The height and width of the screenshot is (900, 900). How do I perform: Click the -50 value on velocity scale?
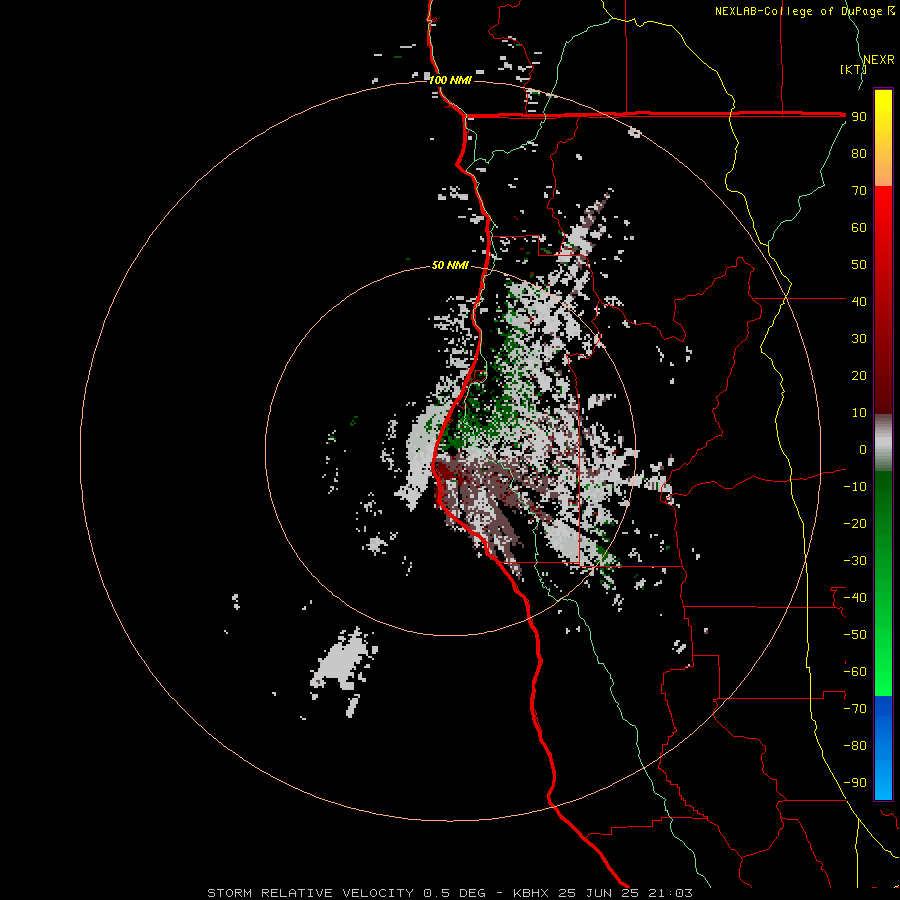855,635
